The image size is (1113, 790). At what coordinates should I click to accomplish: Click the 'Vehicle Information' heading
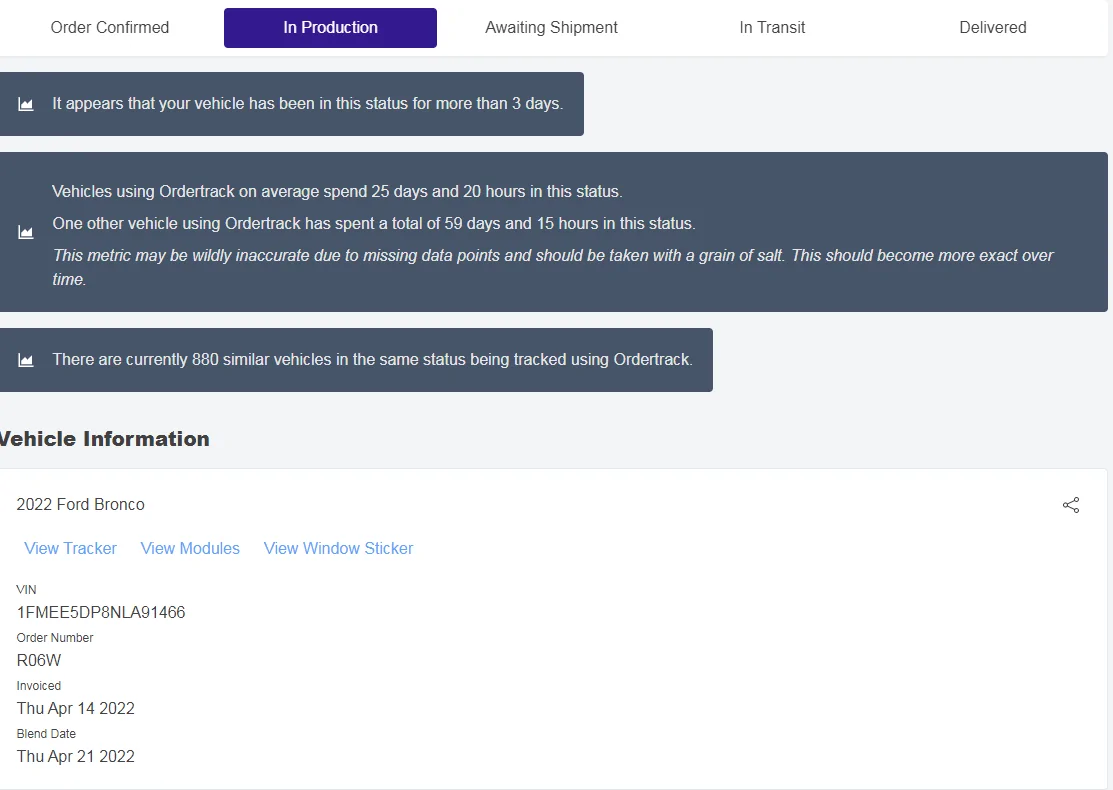pos(104,439)
